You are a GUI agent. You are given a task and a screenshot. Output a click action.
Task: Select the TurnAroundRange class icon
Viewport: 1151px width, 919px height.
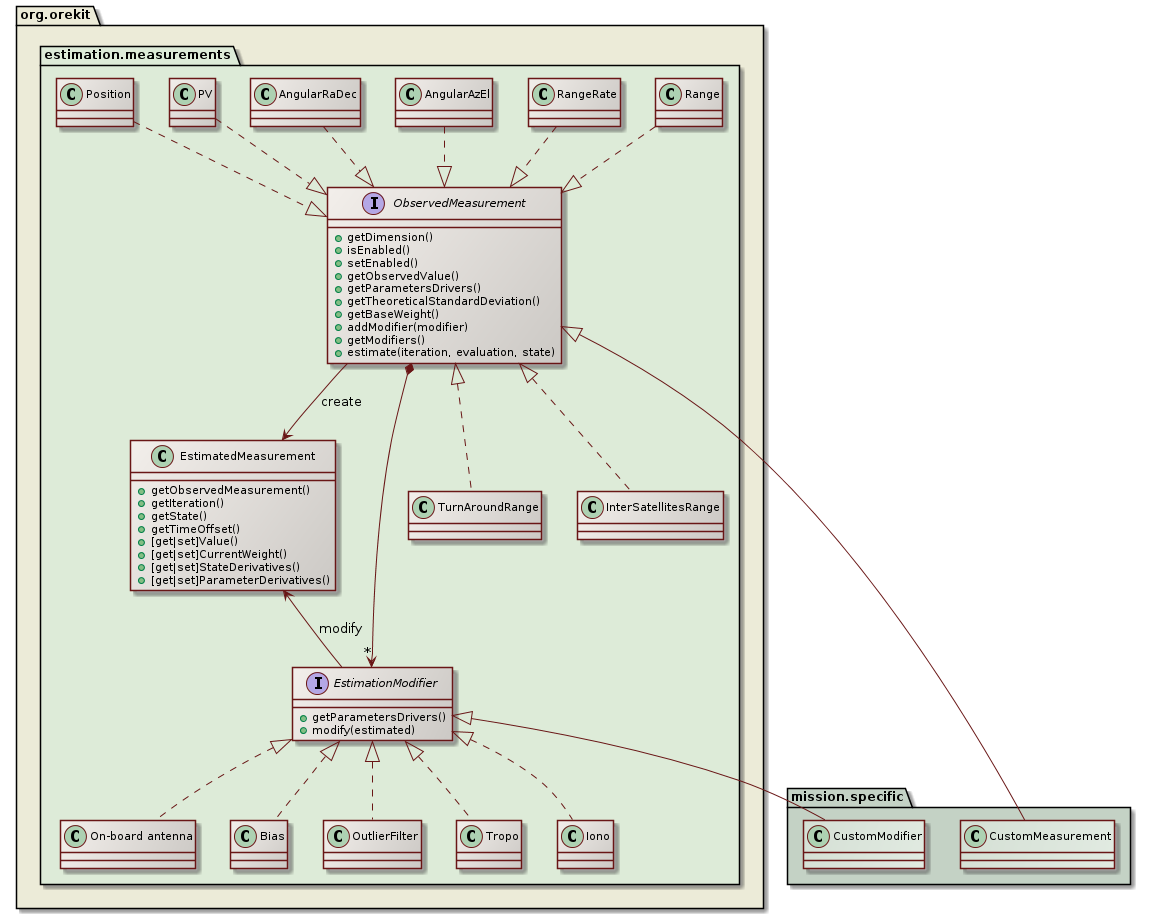click(423, 507)
